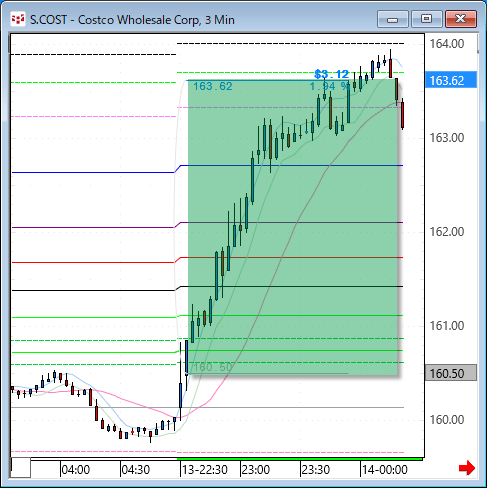
Task: Click the 23:30 time axis label
Action: (316, 470)
